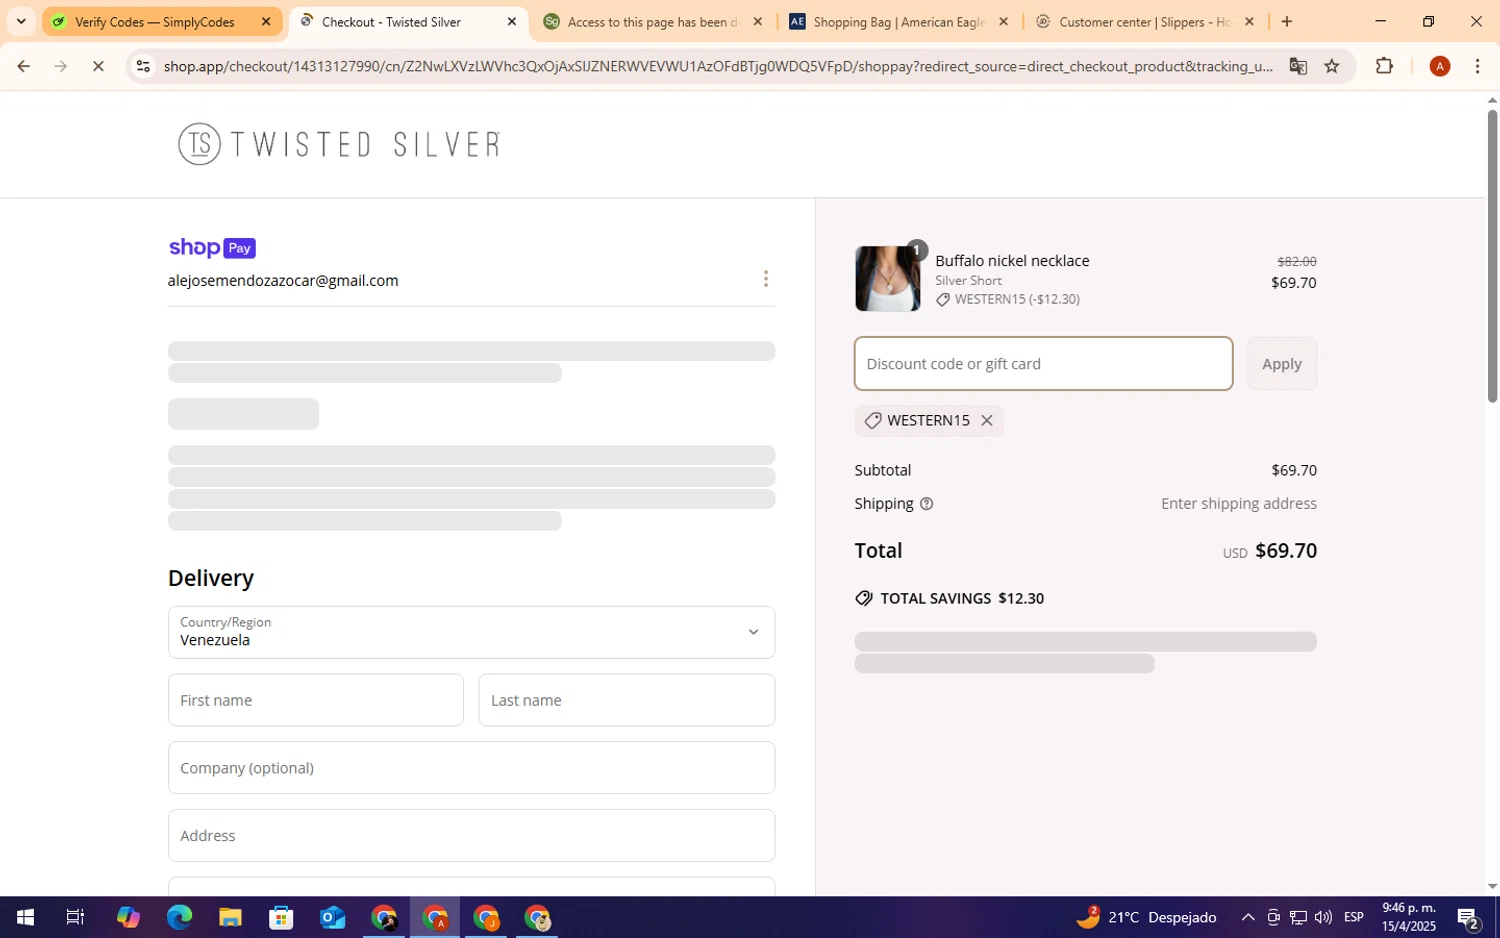Open the Shop Pay account options menu

[766, 279]
